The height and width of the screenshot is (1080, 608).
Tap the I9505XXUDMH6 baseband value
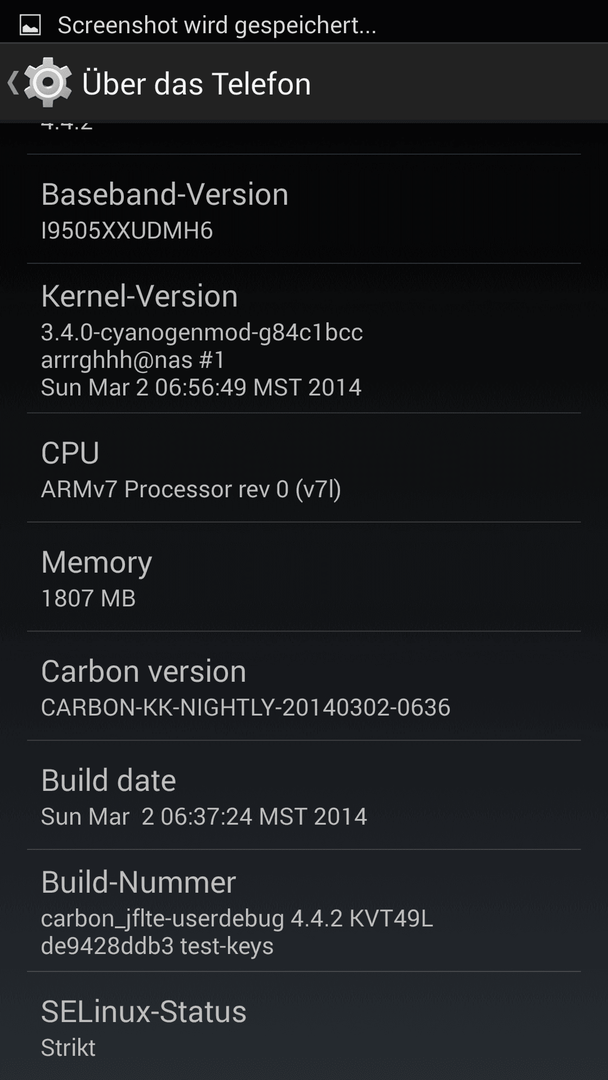pos(127,231)
